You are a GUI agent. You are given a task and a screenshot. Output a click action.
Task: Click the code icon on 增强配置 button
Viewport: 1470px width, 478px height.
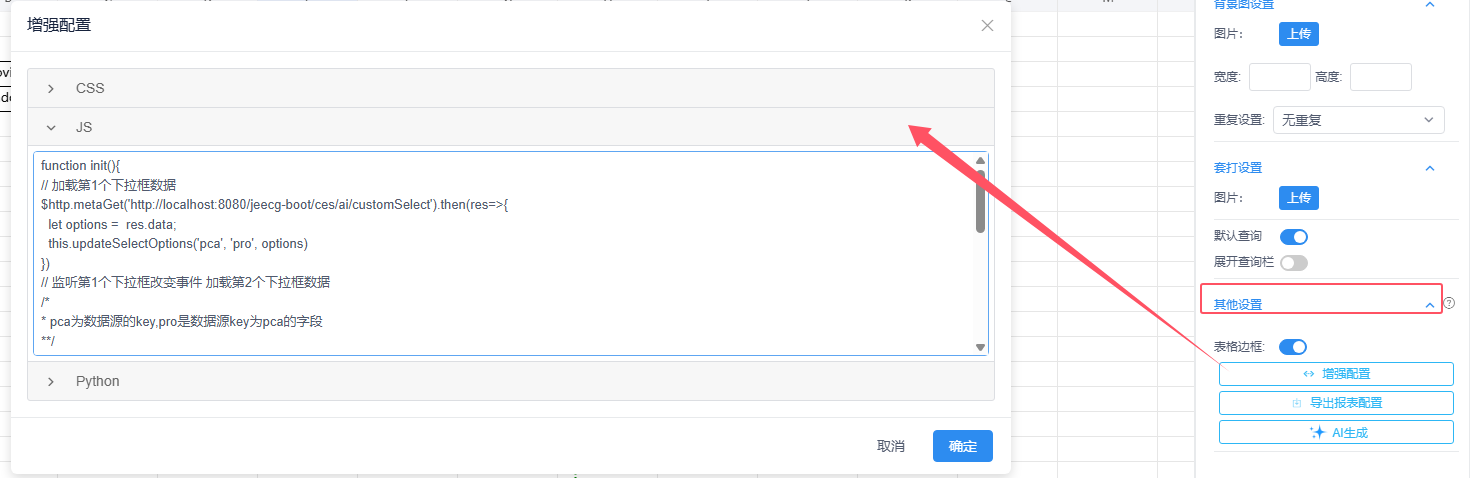click(x=1308, y=374)
